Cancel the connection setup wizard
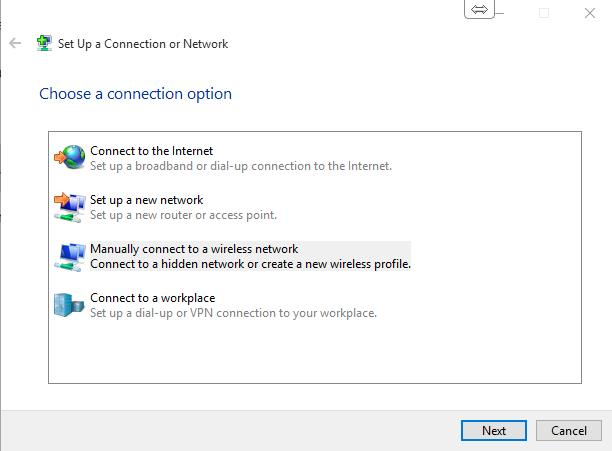Screen dimensions: 612x451 pos(569,431)
